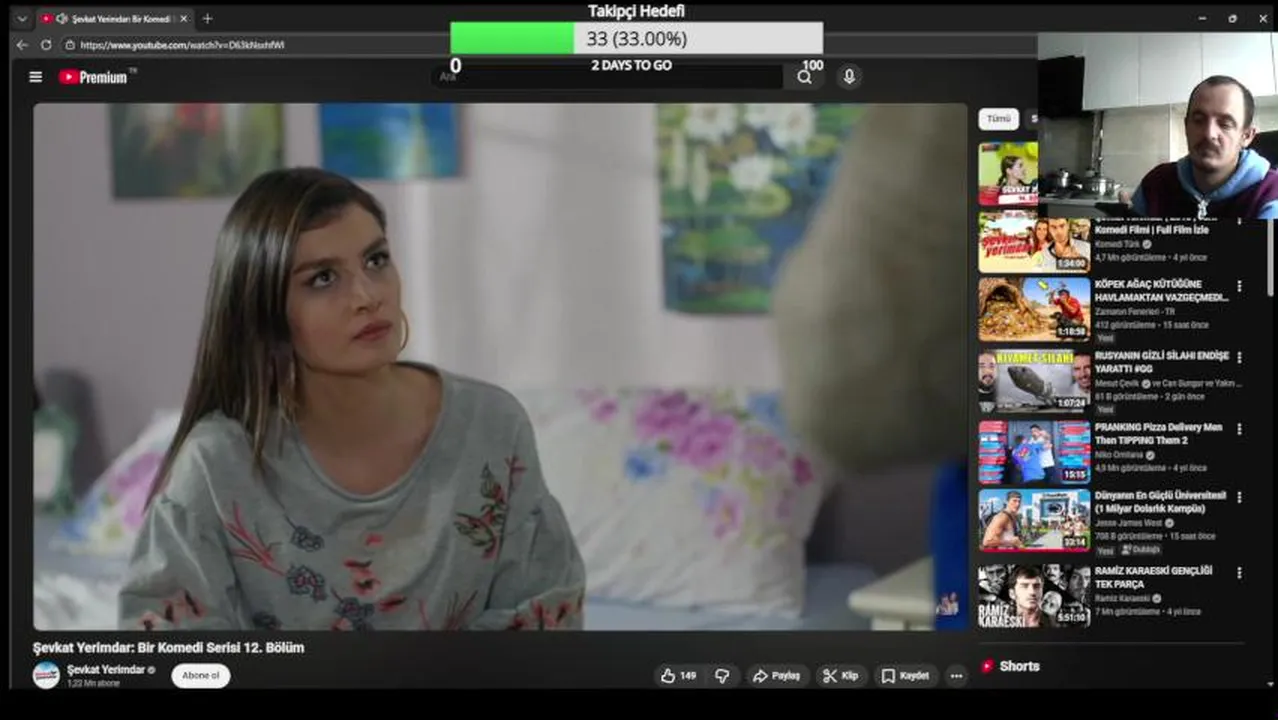This screenshot has height=720, width=1278.
Task: Save video with Kaydet button
Action: pos(905,676)
